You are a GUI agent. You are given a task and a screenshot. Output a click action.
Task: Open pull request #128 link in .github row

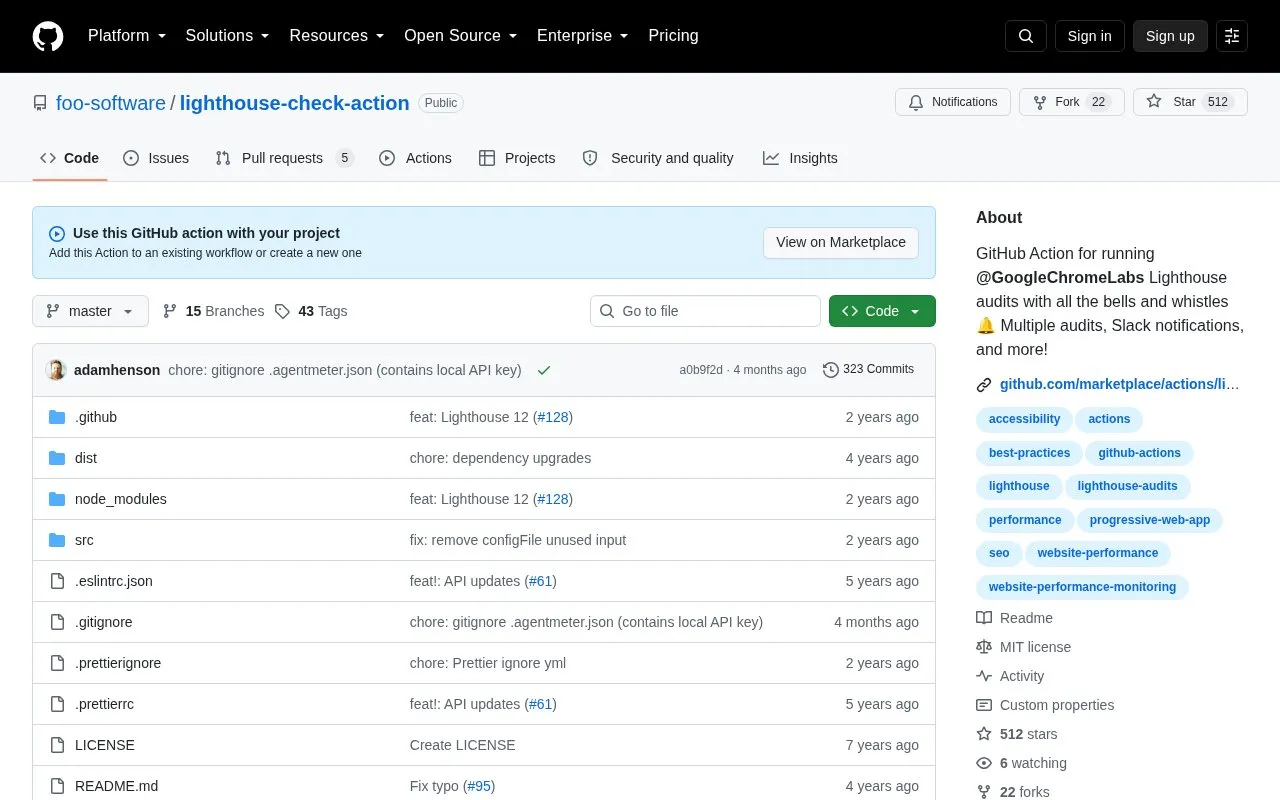coord(553,417)
